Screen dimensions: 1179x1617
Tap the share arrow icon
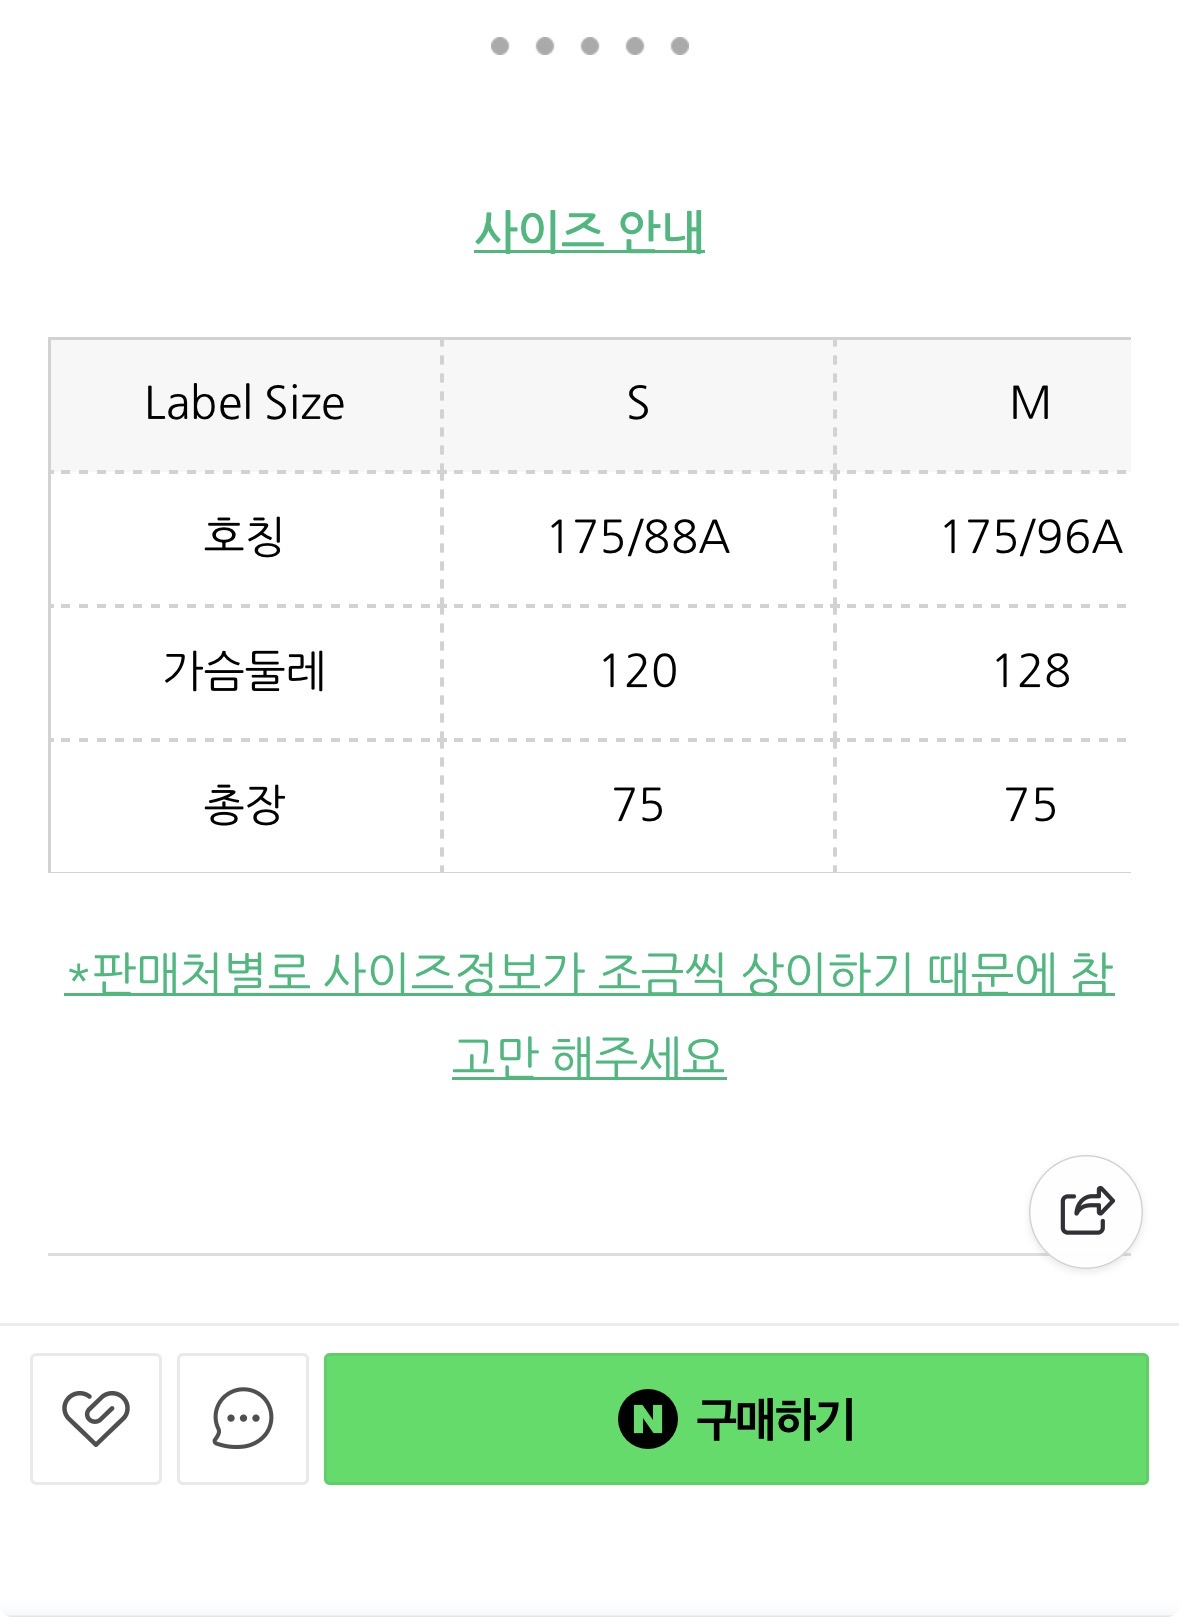pos(1085,1211)
